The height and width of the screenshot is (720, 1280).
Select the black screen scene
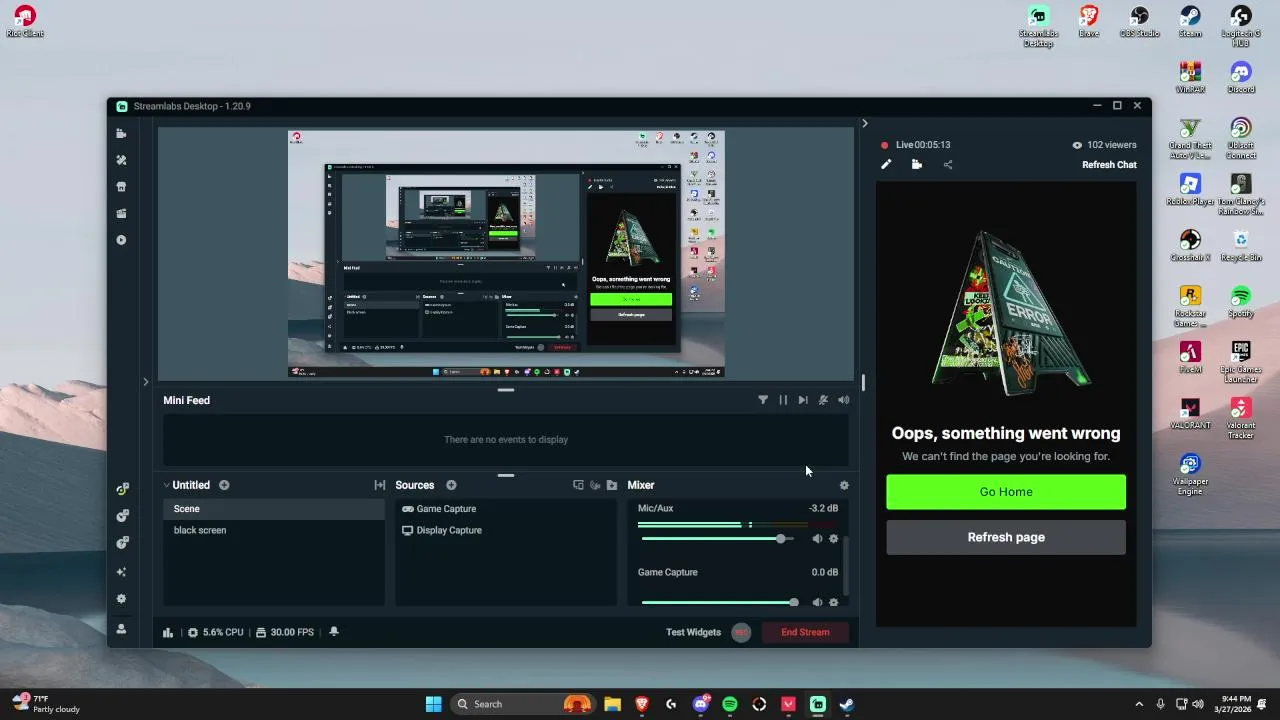[x=273, y=530]
